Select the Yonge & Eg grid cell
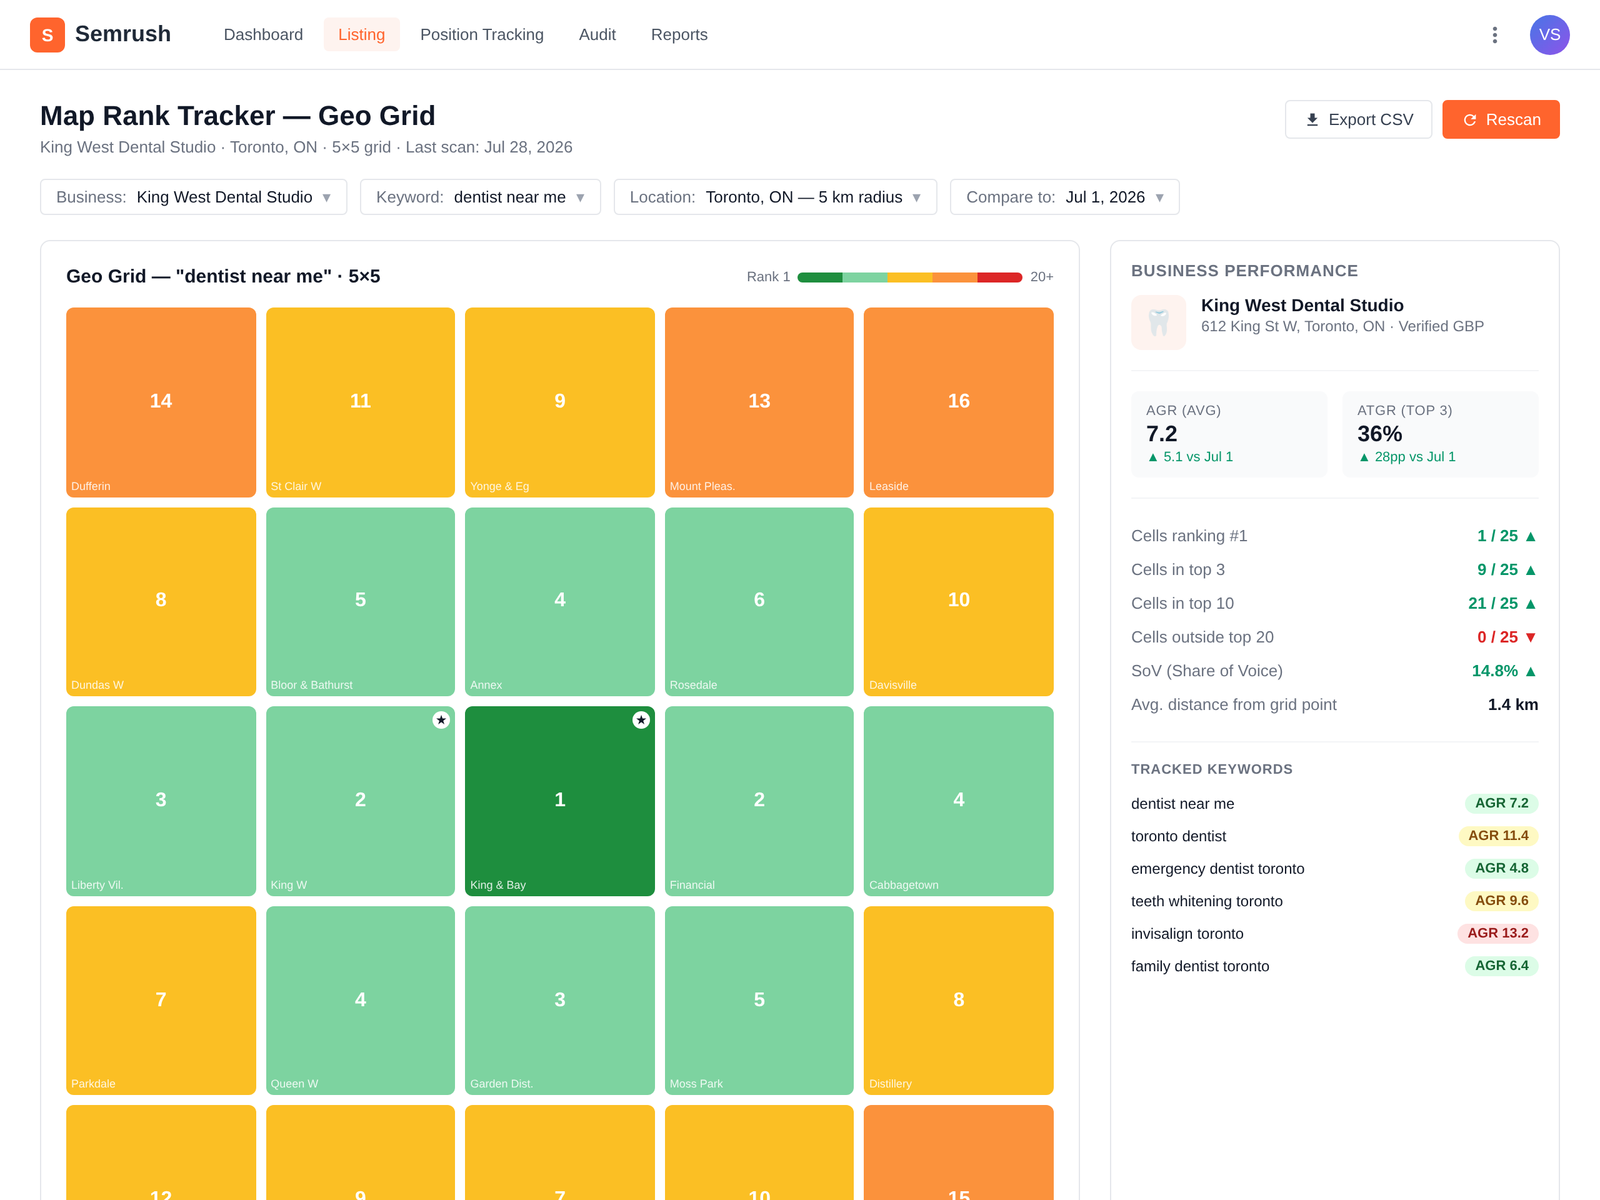 [560, 402]
